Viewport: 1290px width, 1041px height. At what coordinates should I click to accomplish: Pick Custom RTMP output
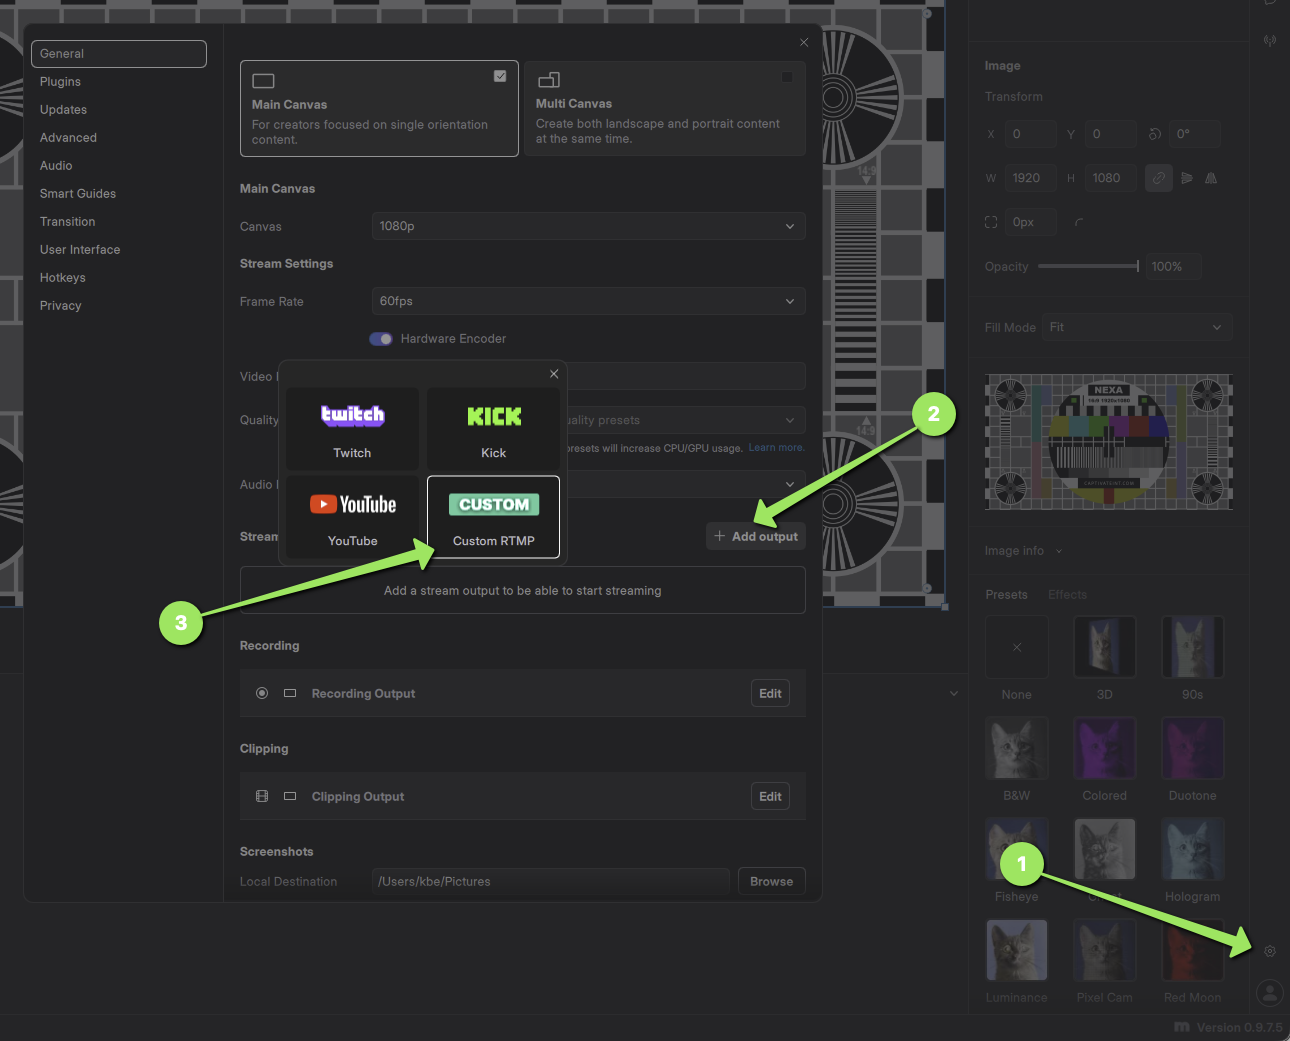click(493, 517)
